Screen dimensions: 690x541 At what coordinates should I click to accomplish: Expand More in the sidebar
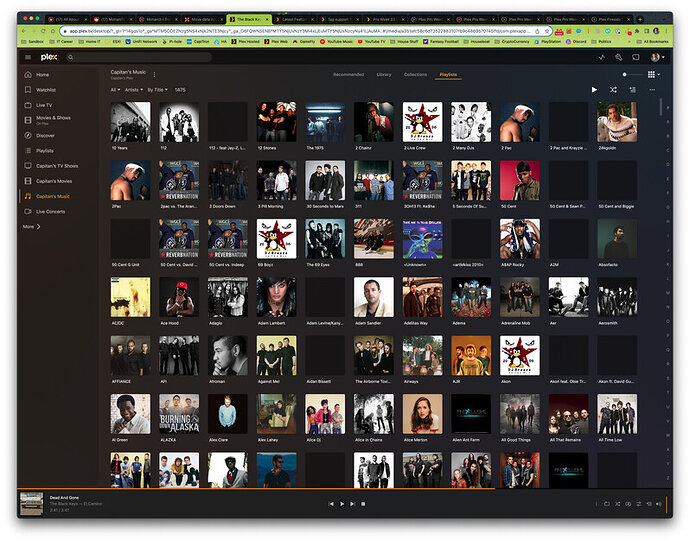pyautogui.click(x=32, y=227)
